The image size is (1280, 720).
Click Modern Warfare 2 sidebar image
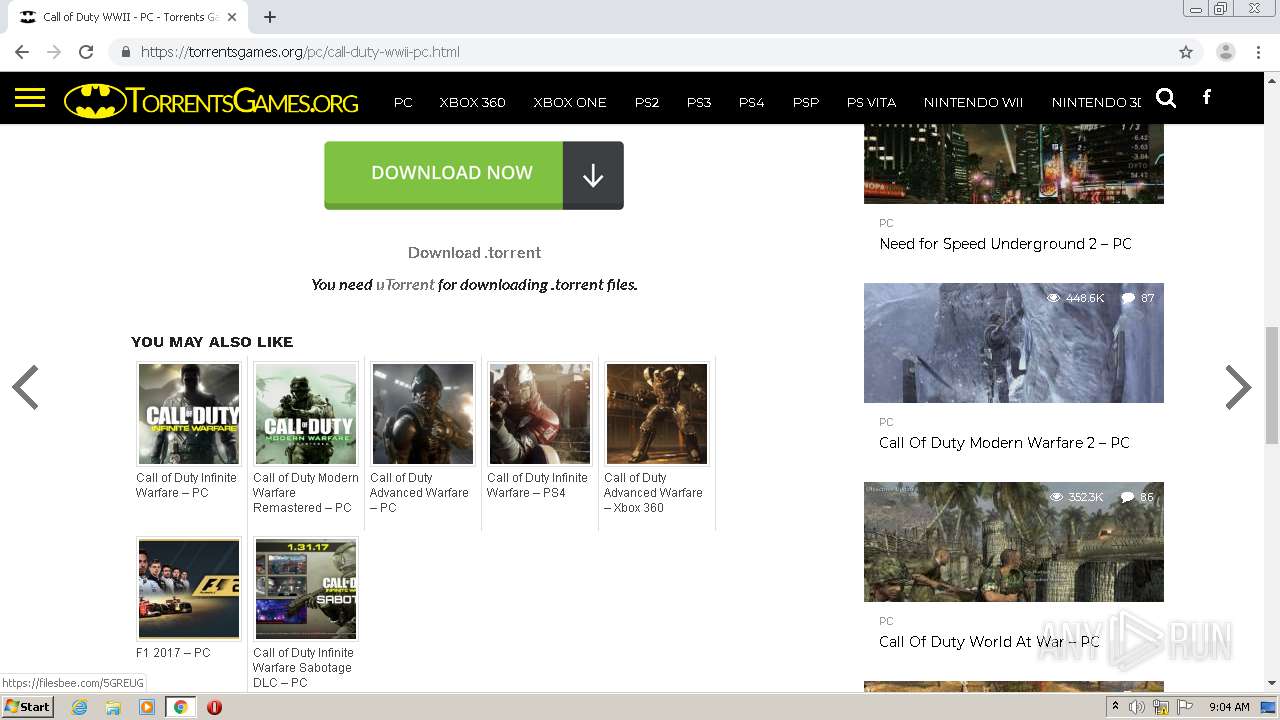click(x=1014, y=343)
